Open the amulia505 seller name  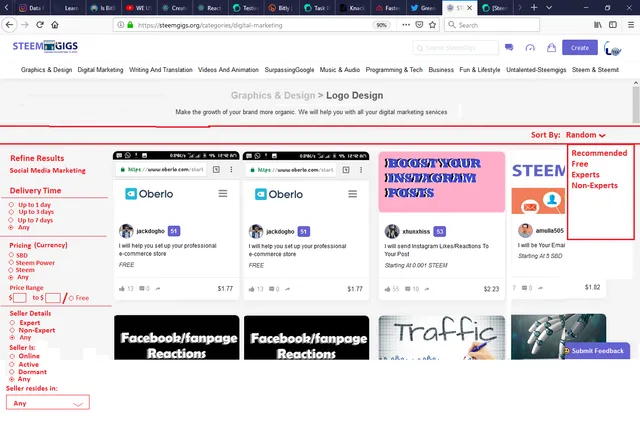[x=549, y=231]
